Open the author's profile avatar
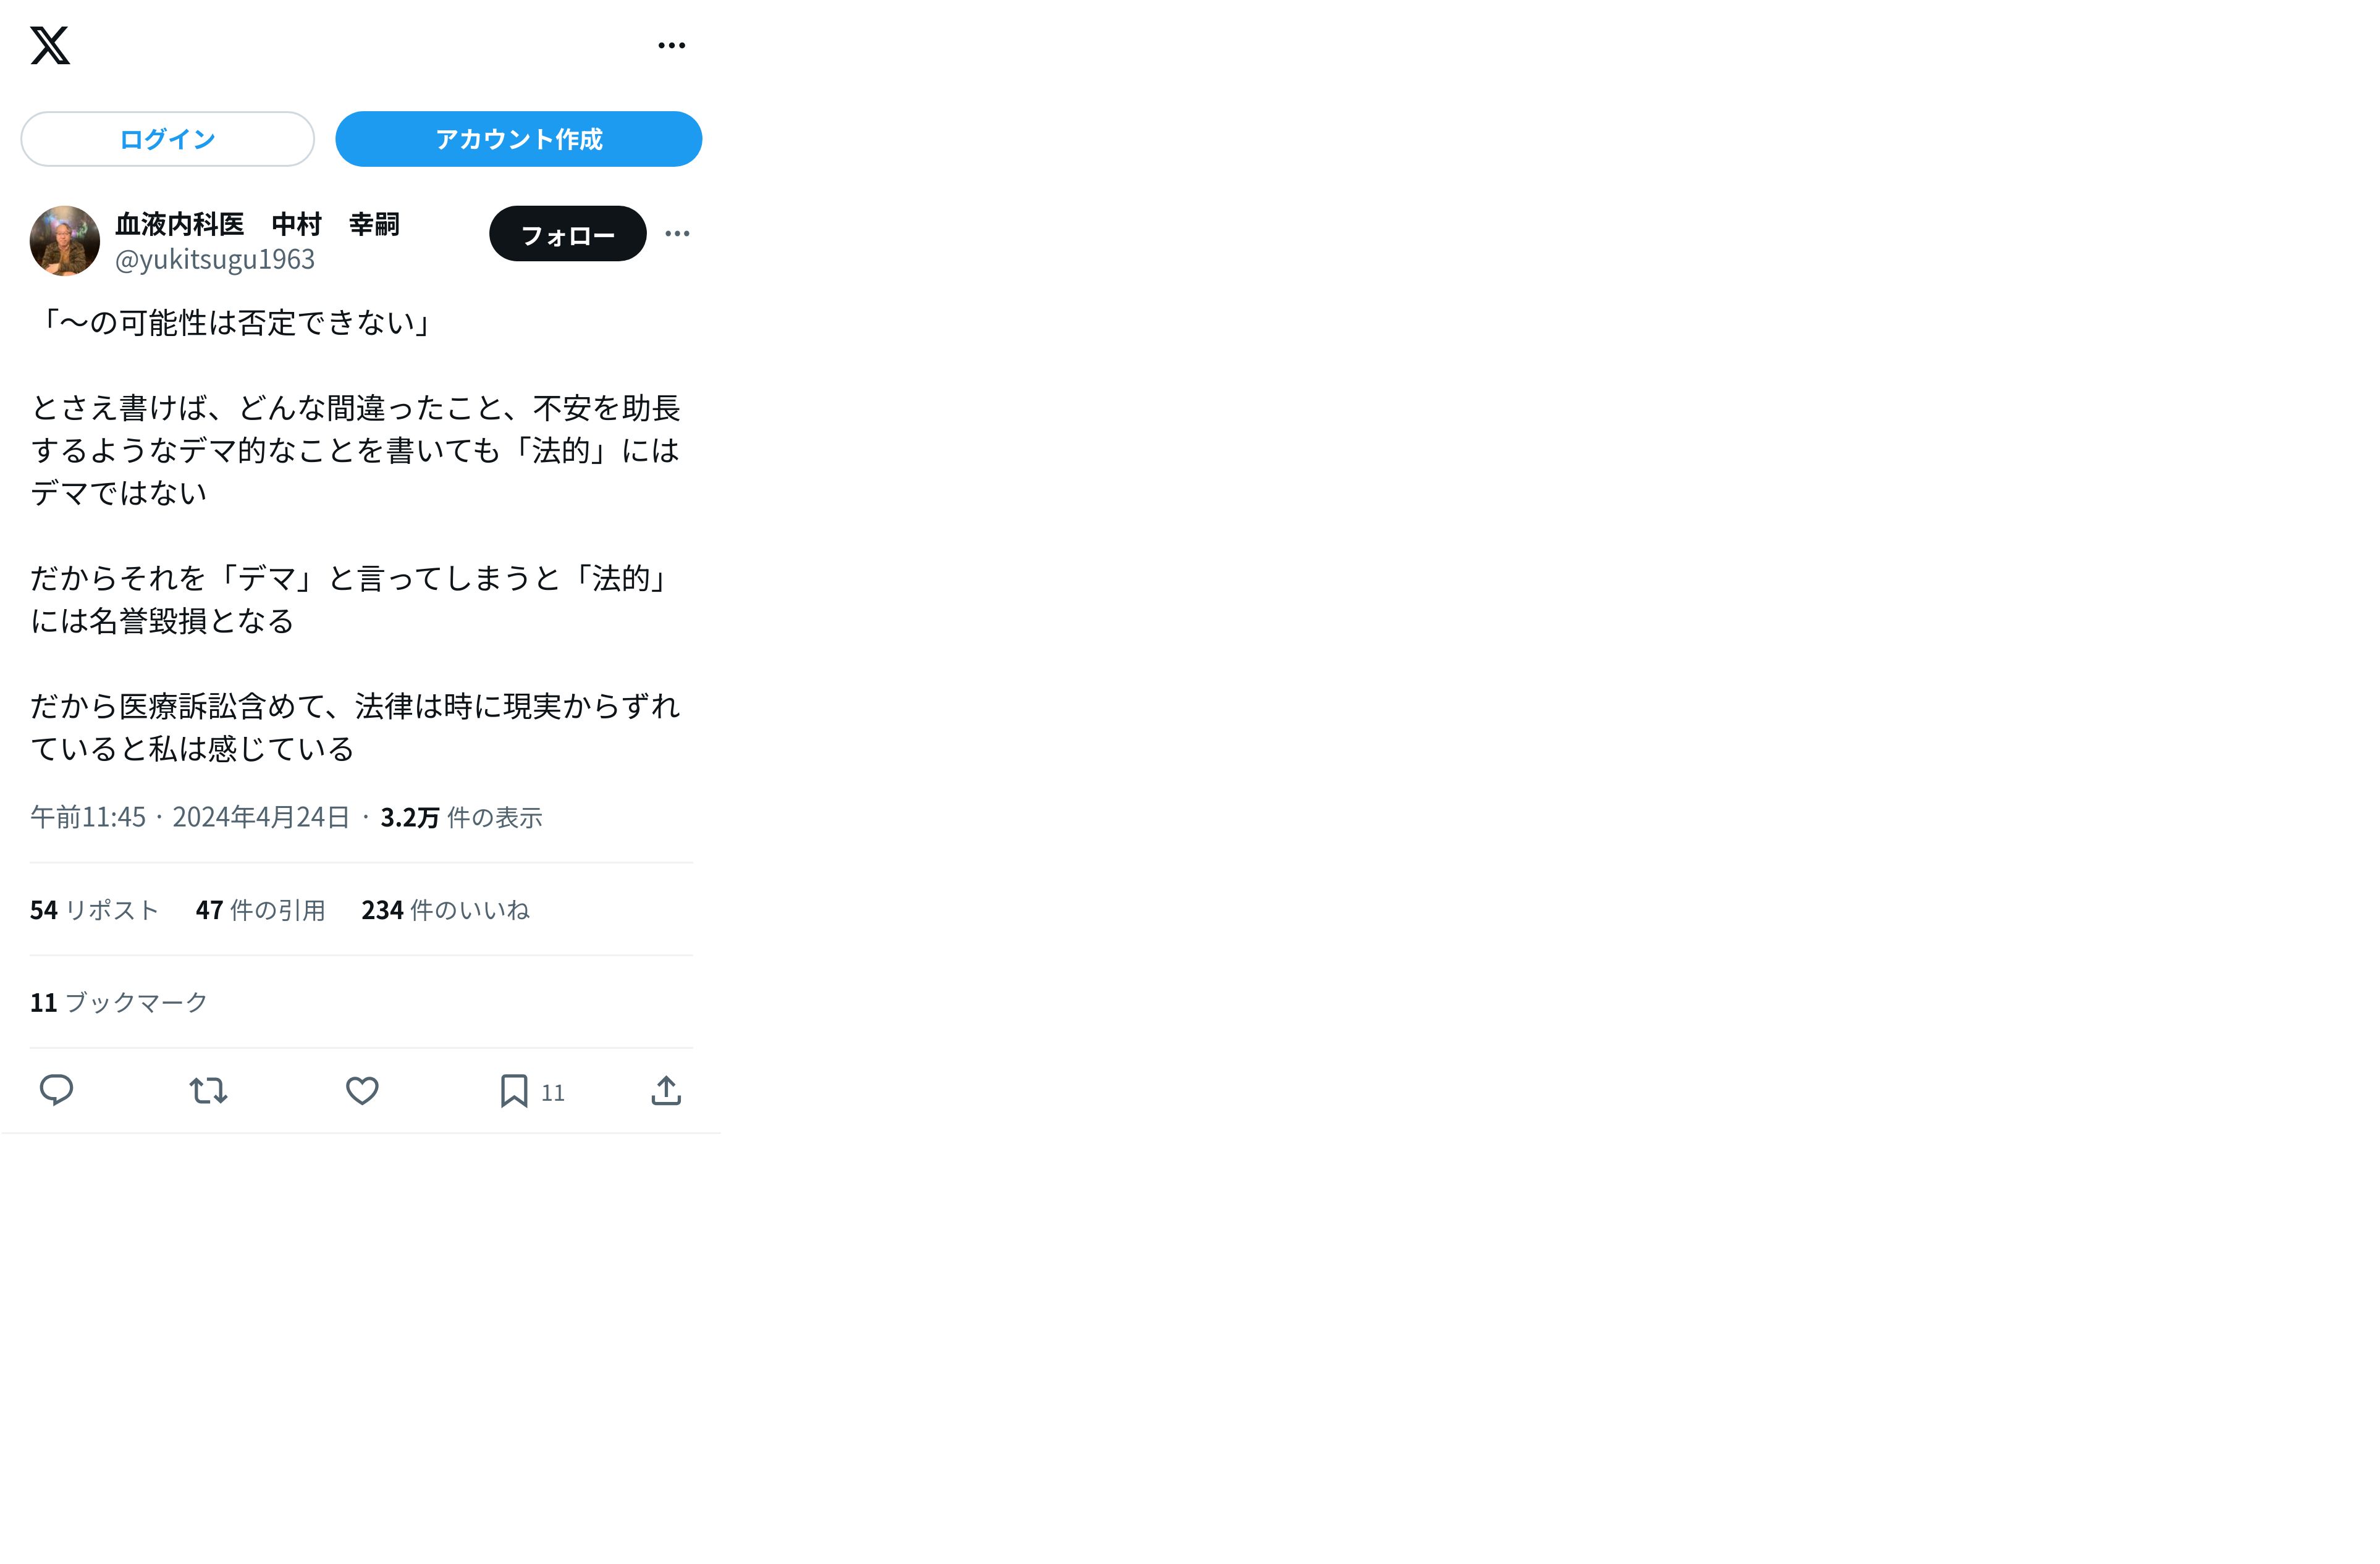2380x1564 pixels. pyautogui.click(x=65, y=241)
